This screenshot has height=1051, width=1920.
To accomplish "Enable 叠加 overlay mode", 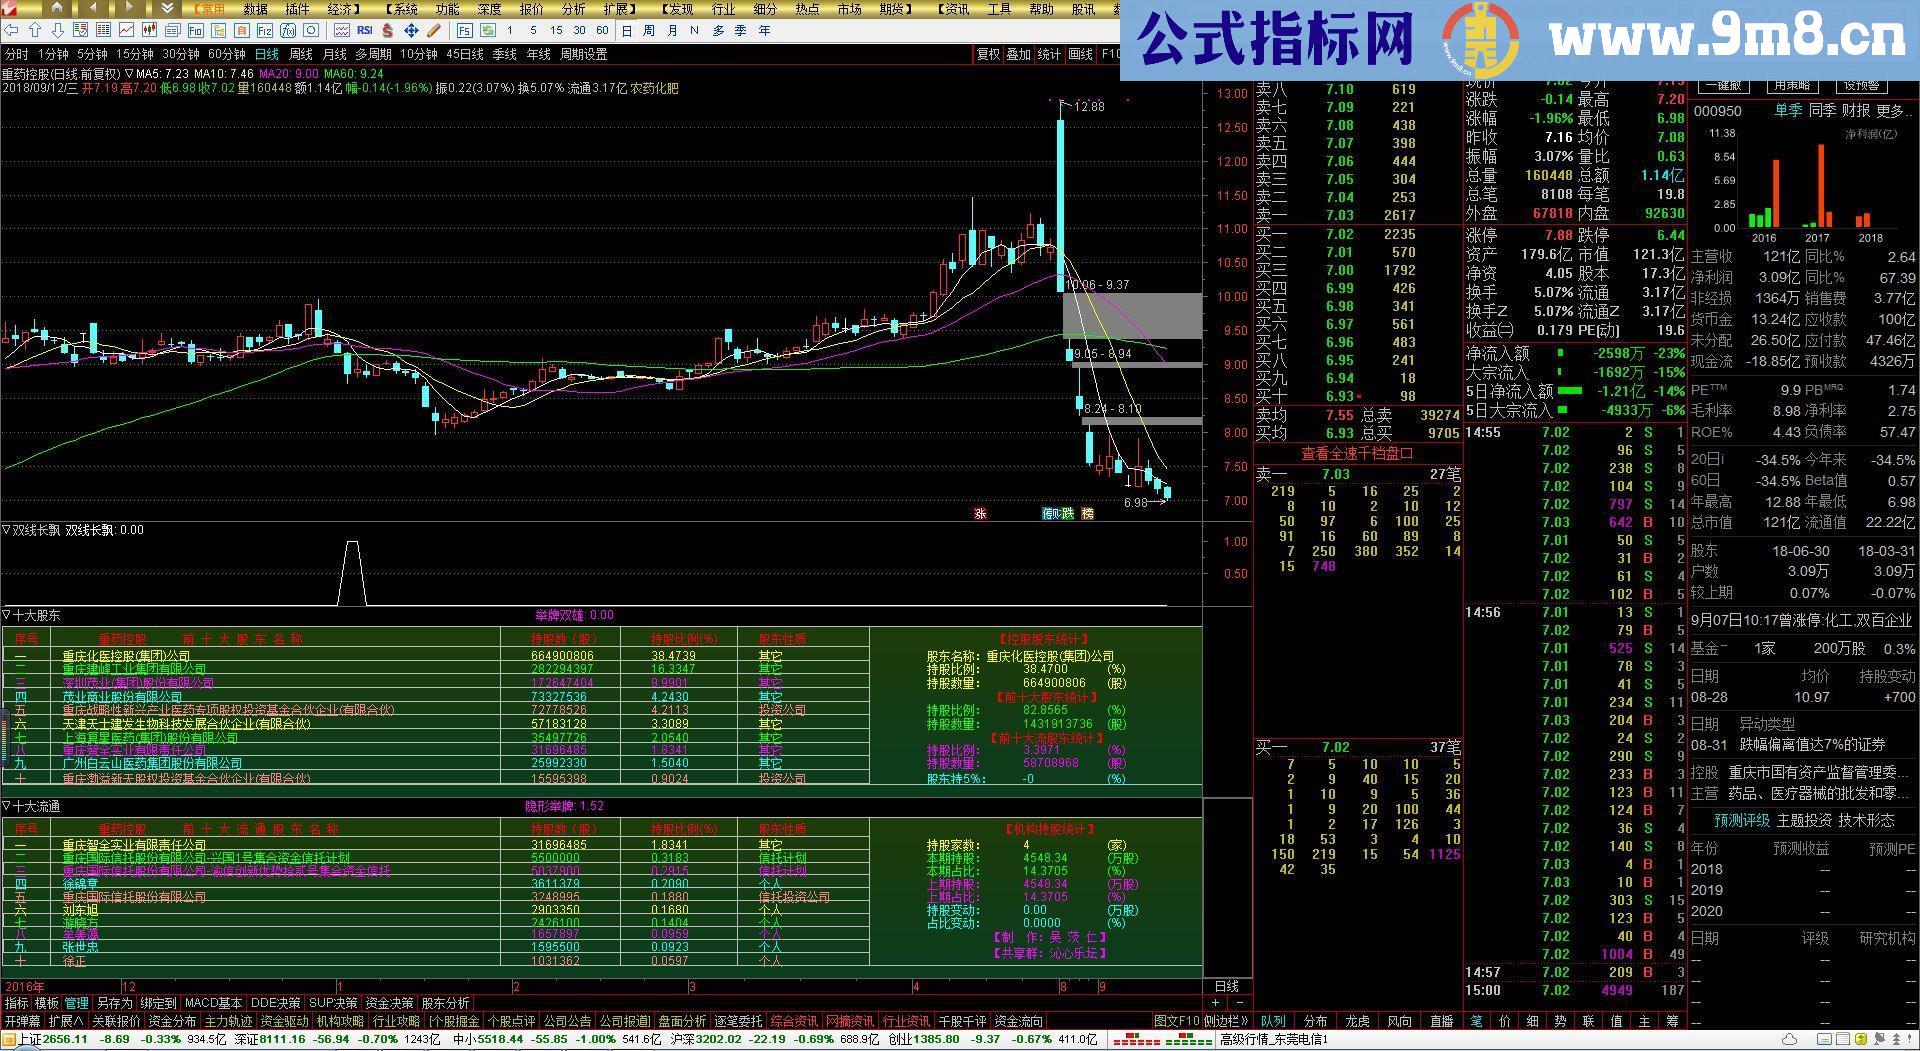I will (x=1017, y=55).
